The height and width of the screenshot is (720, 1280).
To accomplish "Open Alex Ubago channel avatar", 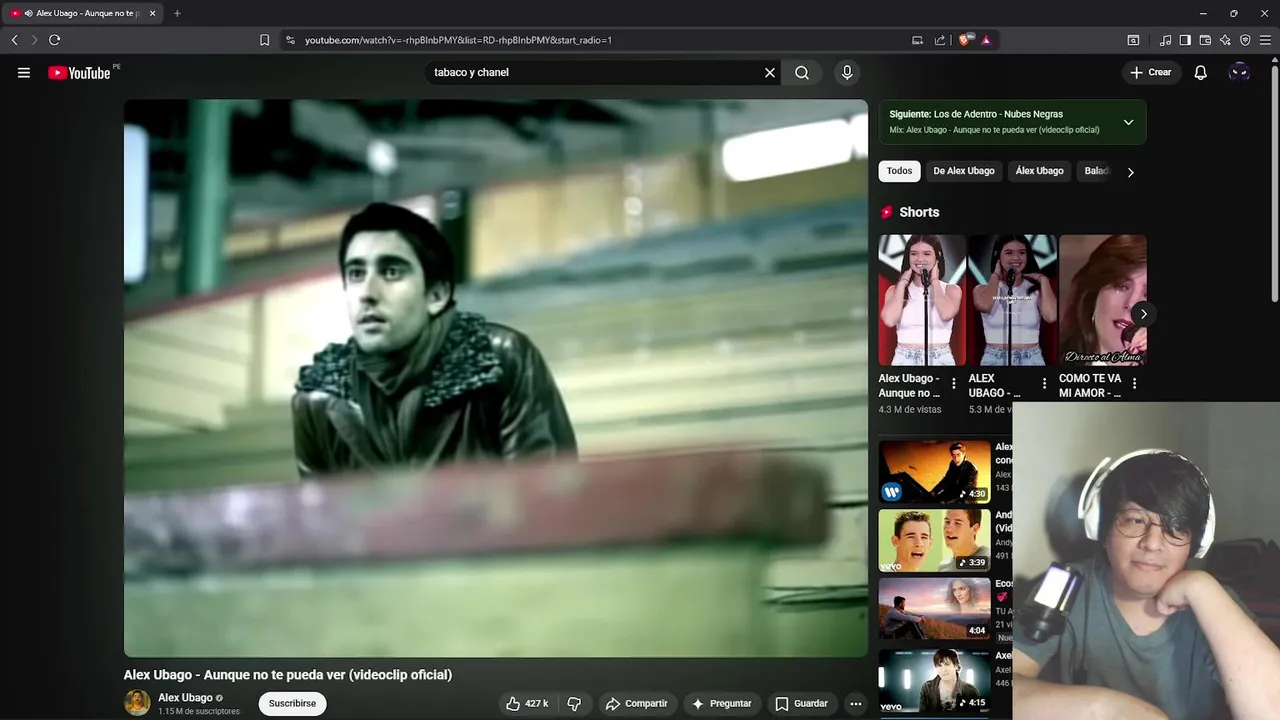I will tap(137, 703).
